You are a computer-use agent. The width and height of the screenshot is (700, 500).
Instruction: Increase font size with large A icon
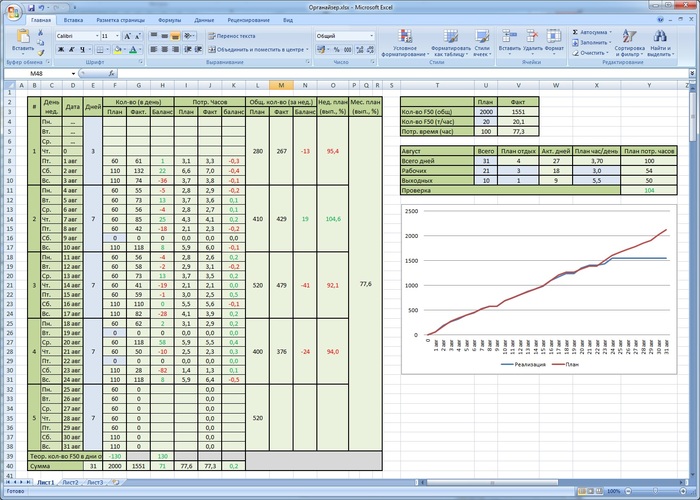pyautogui.click(x=127, y=36)
